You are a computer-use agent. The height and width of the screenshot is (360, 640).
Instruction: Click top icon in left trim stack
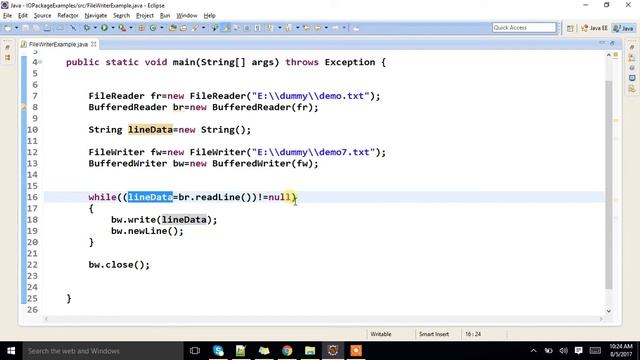click(8, 47)
